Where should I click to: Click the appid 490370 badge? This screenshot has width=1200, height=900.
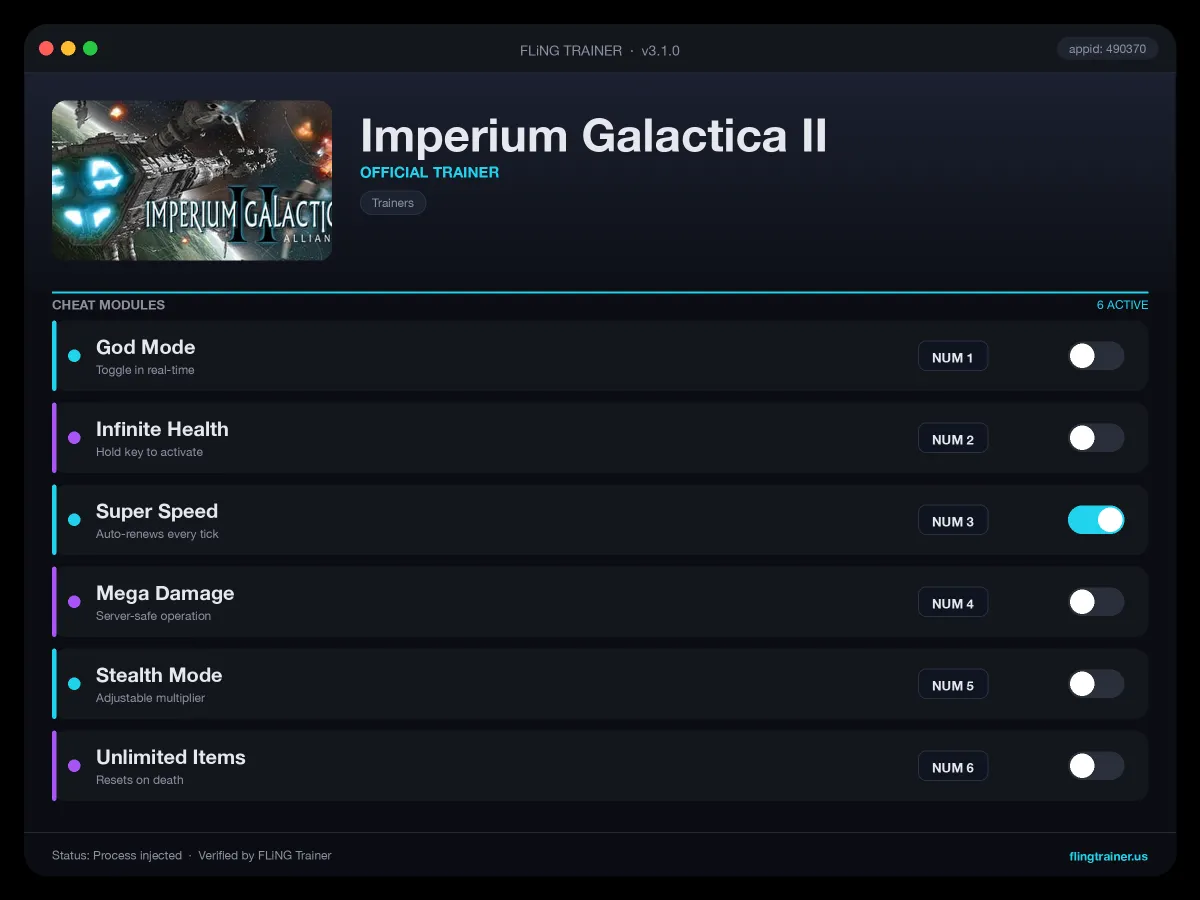pyautogui.click(x=1107, y=48)
